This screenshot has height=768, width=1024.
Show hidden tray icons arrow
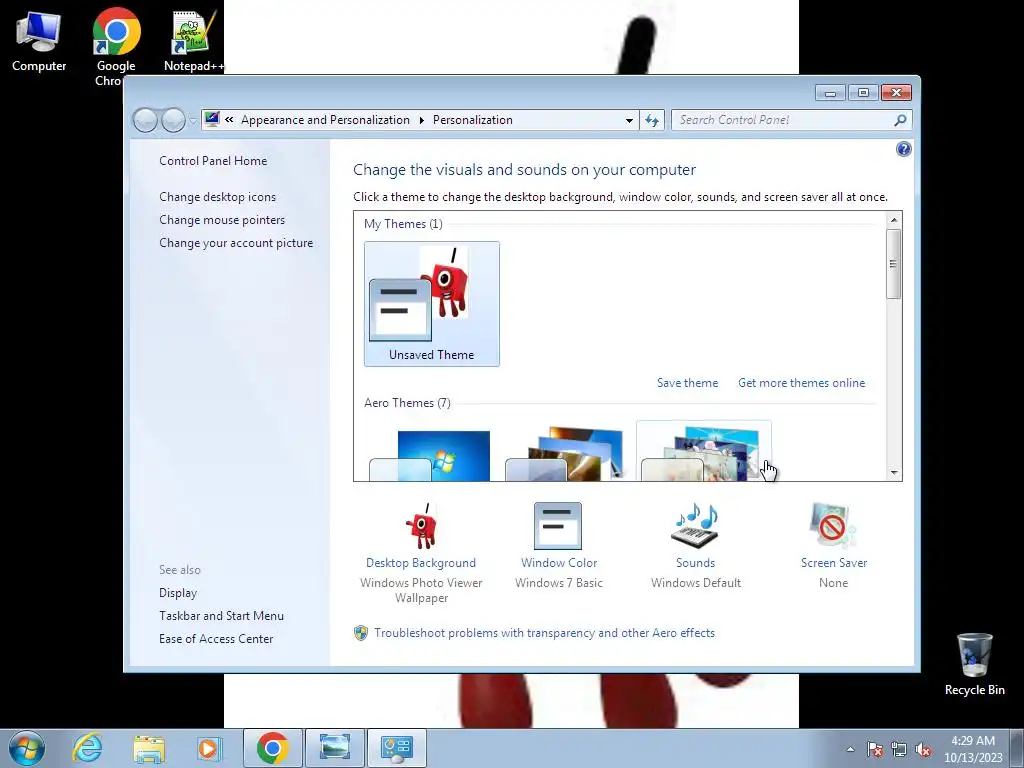click(850, 749)
